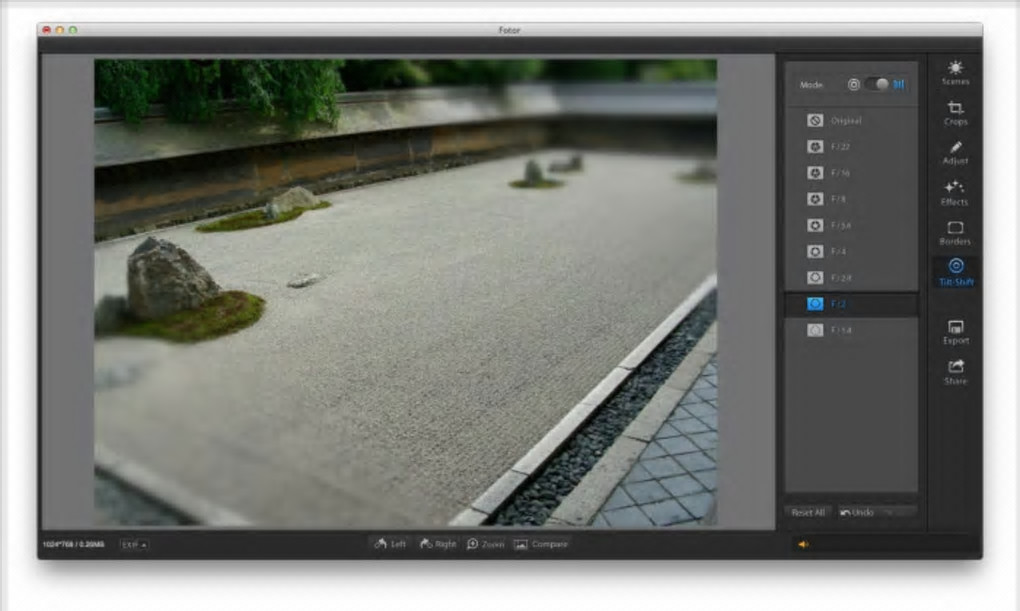Rotate the image Left
This screenshot has height=611, width=1020.
point(390,544)
